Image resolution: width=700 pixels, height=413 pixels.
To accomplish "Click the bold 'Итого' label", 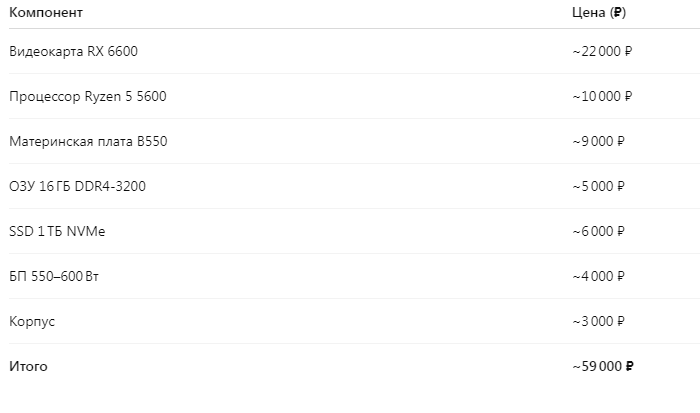I will 28,367.
